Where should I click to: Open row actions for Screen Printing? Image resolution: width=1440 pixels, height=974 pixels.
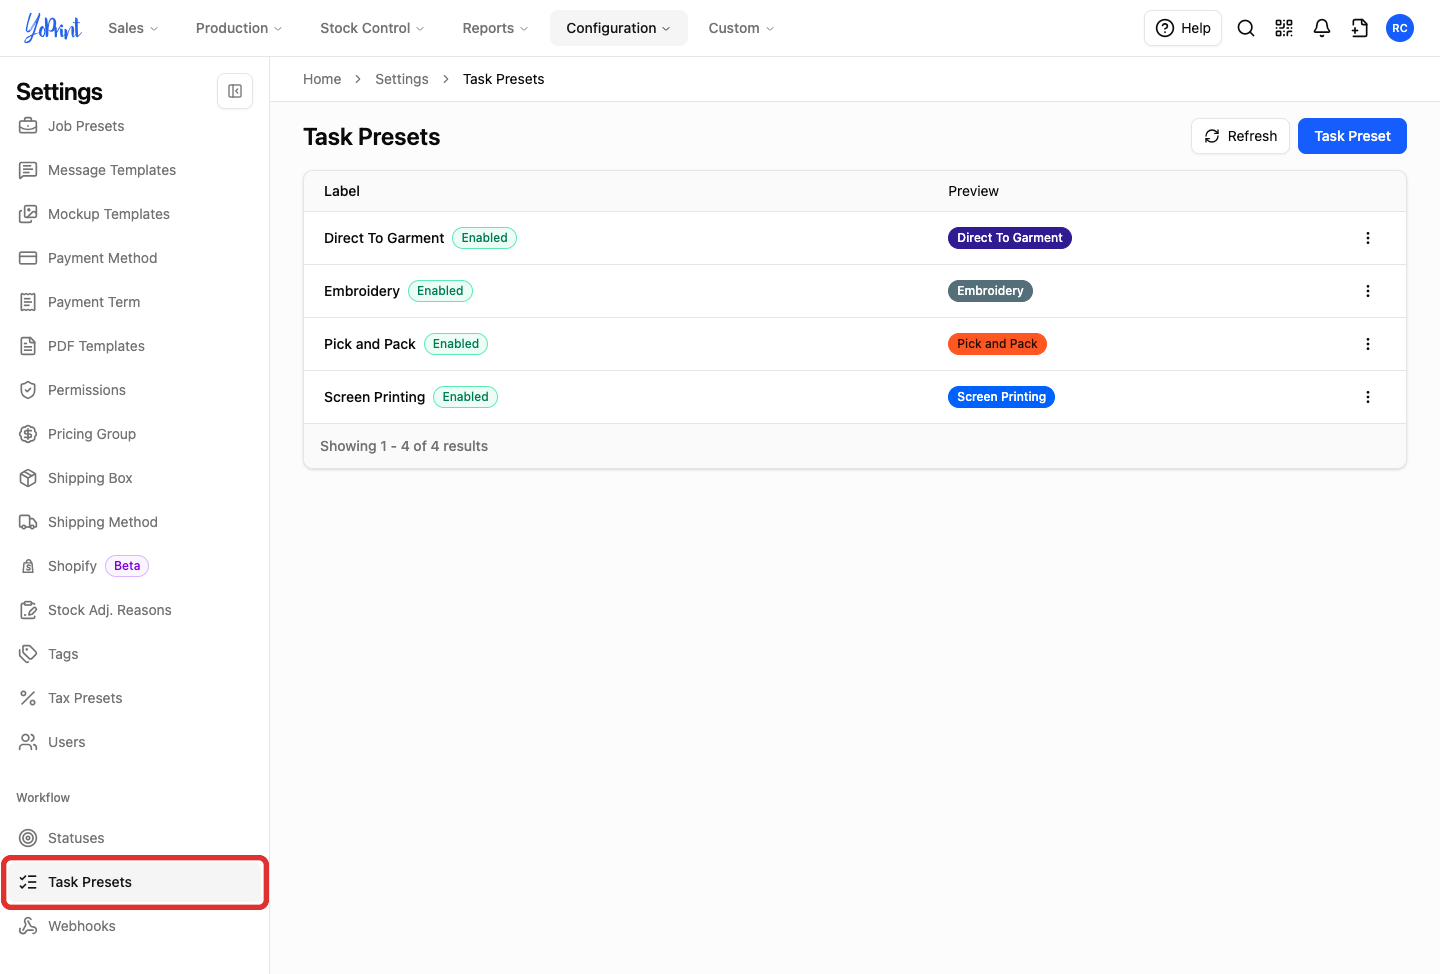click(x=1368, y=397)
